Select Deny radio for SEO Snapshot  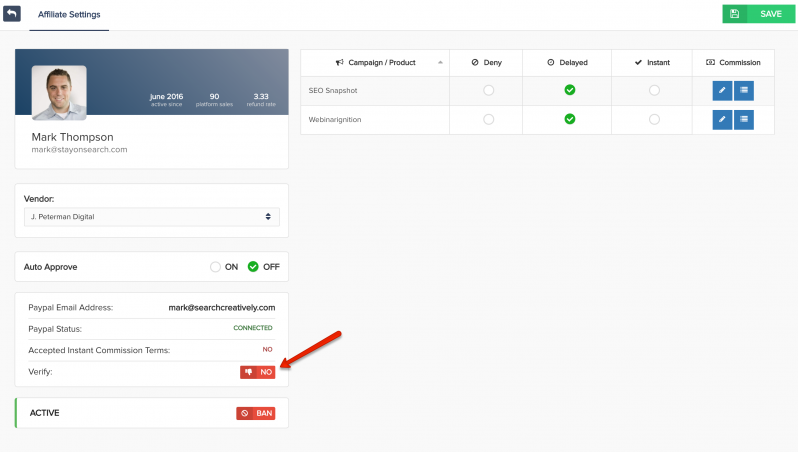[488, 91]
